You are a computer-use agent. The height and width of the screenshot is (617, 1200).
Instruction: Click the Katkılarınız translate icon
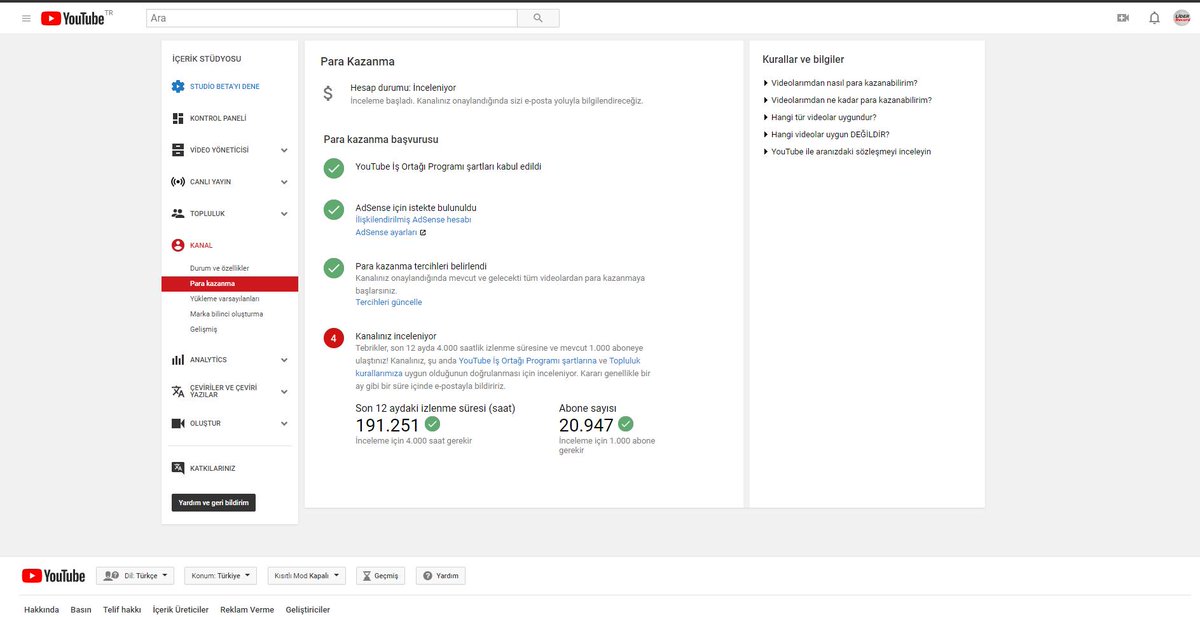pos(178,468)
